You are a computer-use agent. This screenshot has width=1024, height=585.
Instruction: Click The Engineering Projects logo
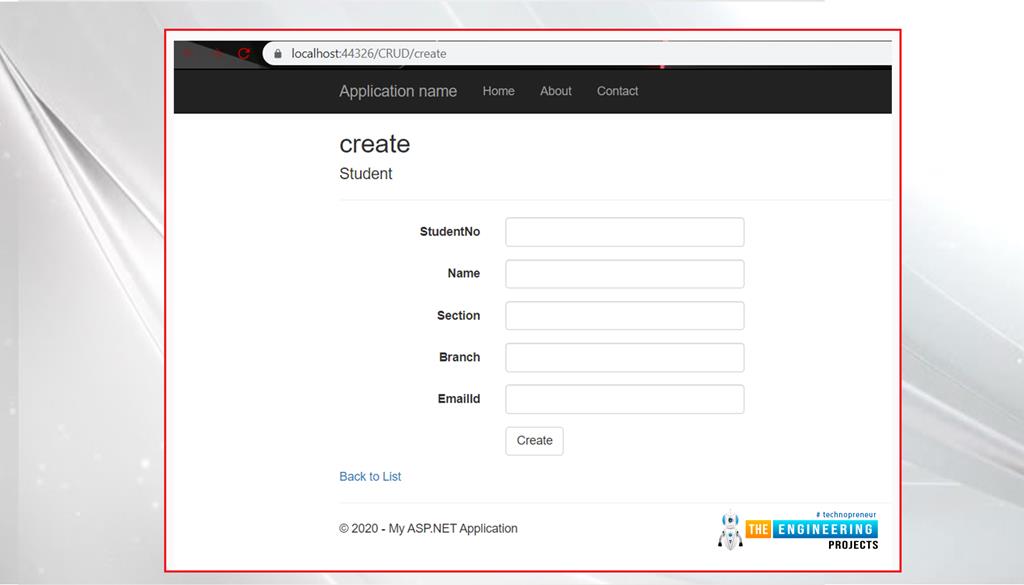(798, 530)
